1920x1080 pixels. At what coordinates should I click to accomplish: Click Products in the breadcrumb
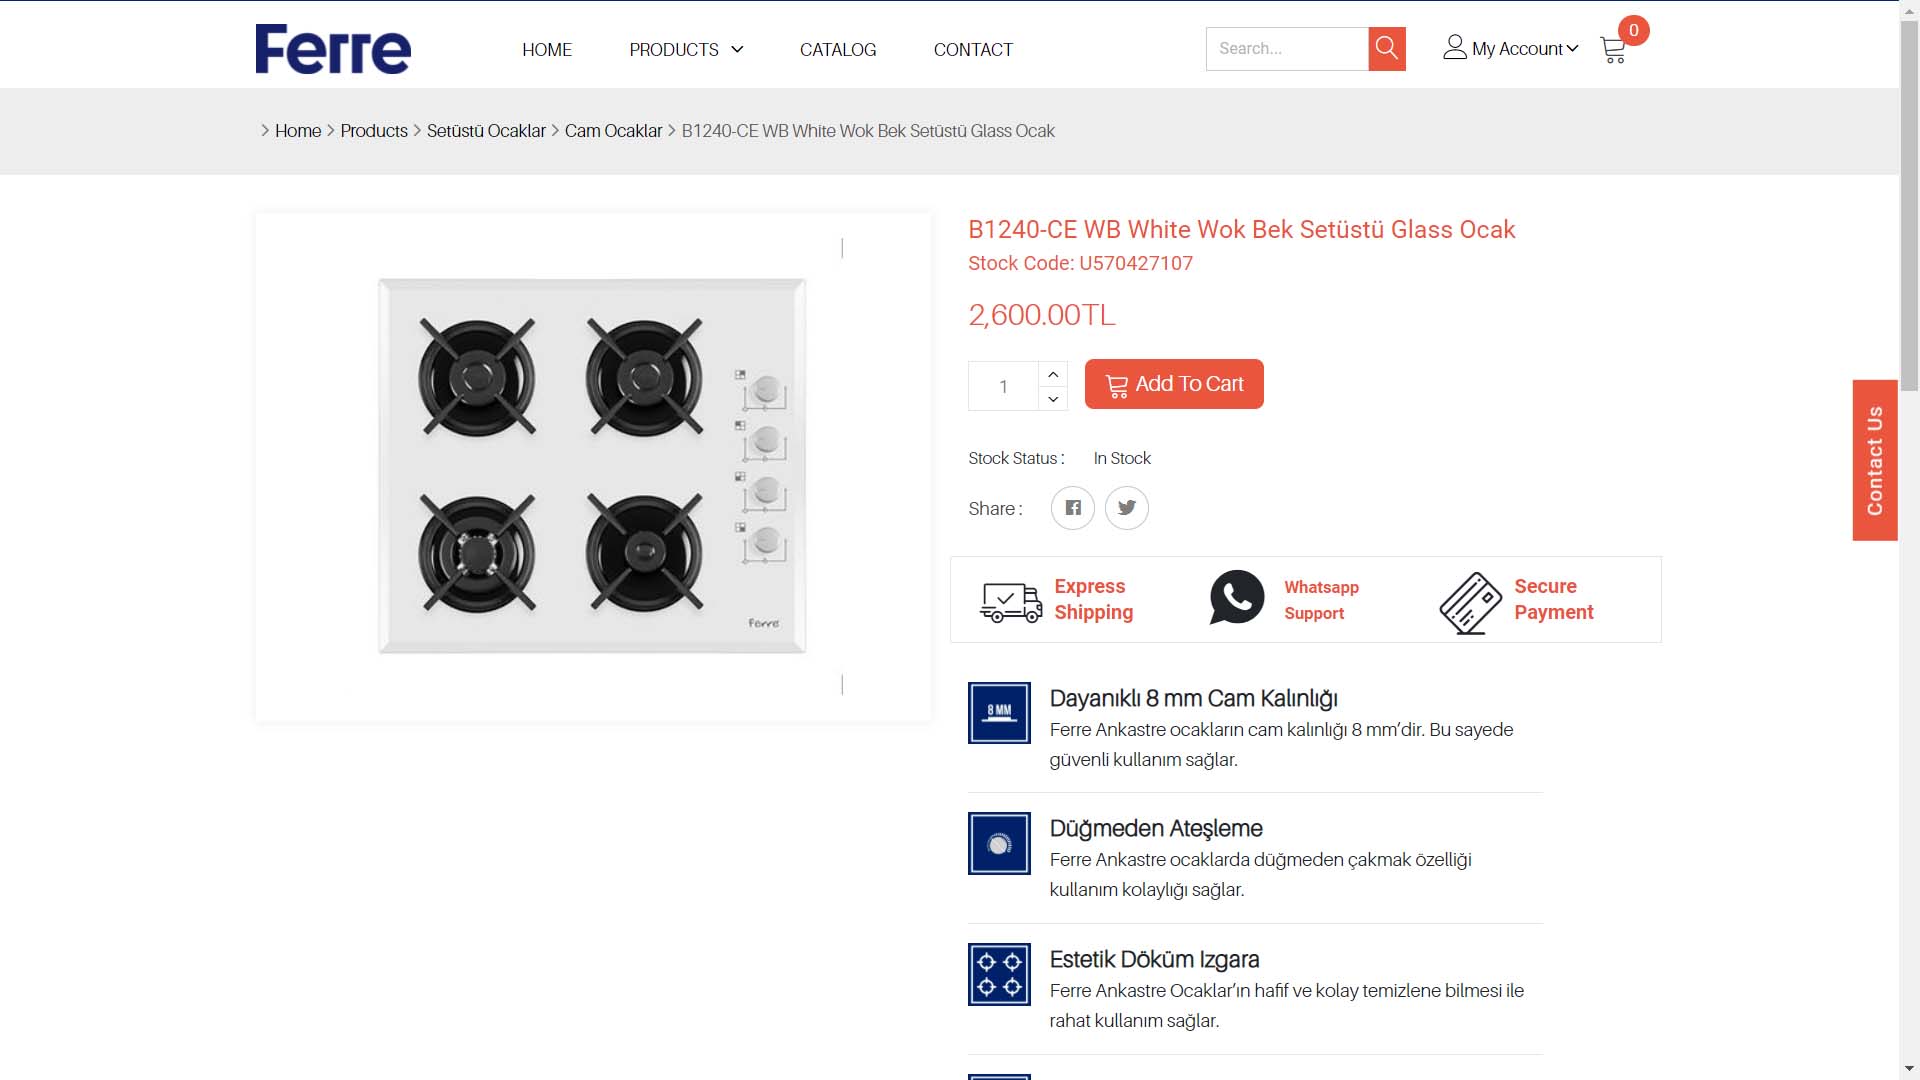coord(374,131)
